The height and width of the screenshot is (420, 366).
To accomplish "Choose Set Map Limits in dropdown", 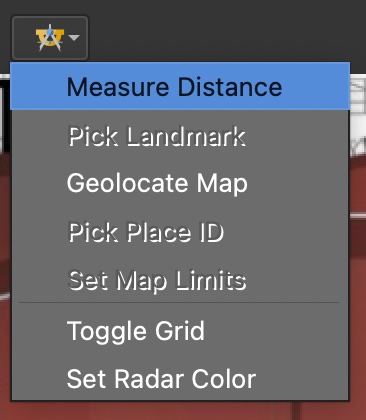I will [180, 280].
